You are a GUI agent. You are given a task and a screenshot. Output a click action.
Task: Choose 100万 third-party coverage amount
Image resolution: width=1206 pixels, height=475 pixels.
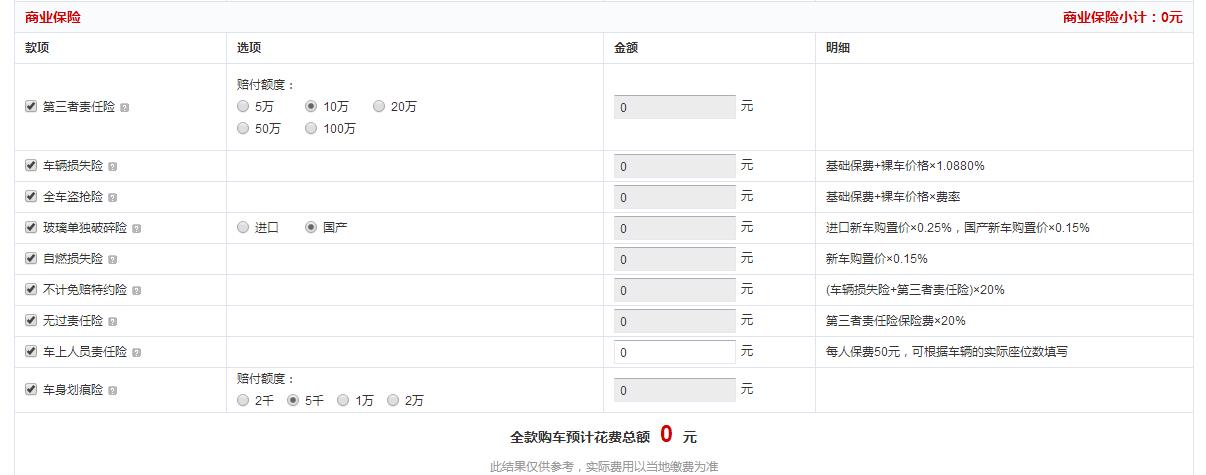(311, 128)
